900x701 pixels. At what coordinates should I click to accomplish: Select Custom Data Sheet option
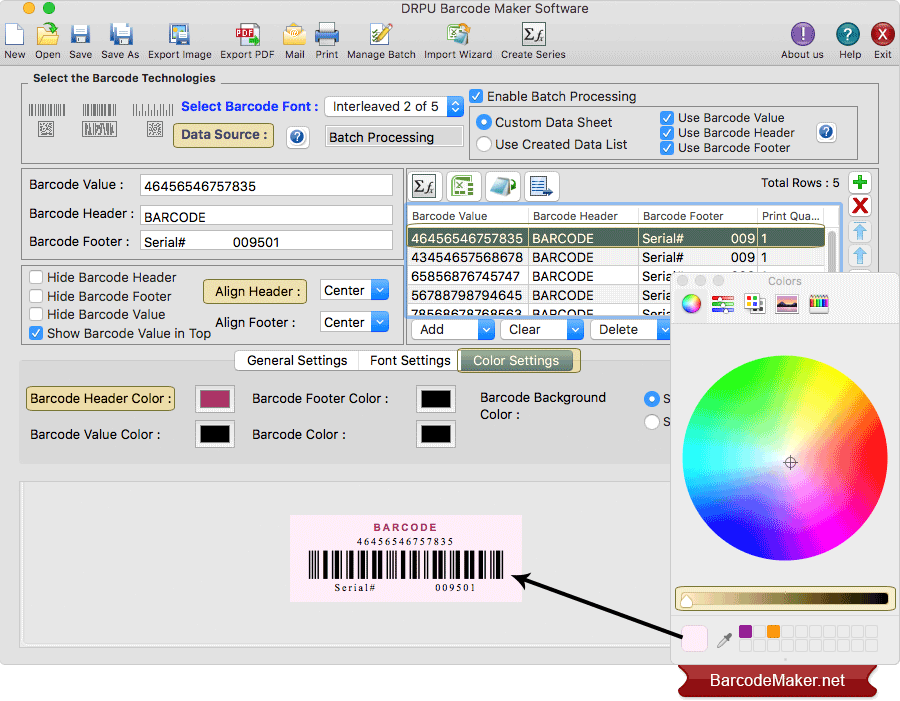click(484, 122)
